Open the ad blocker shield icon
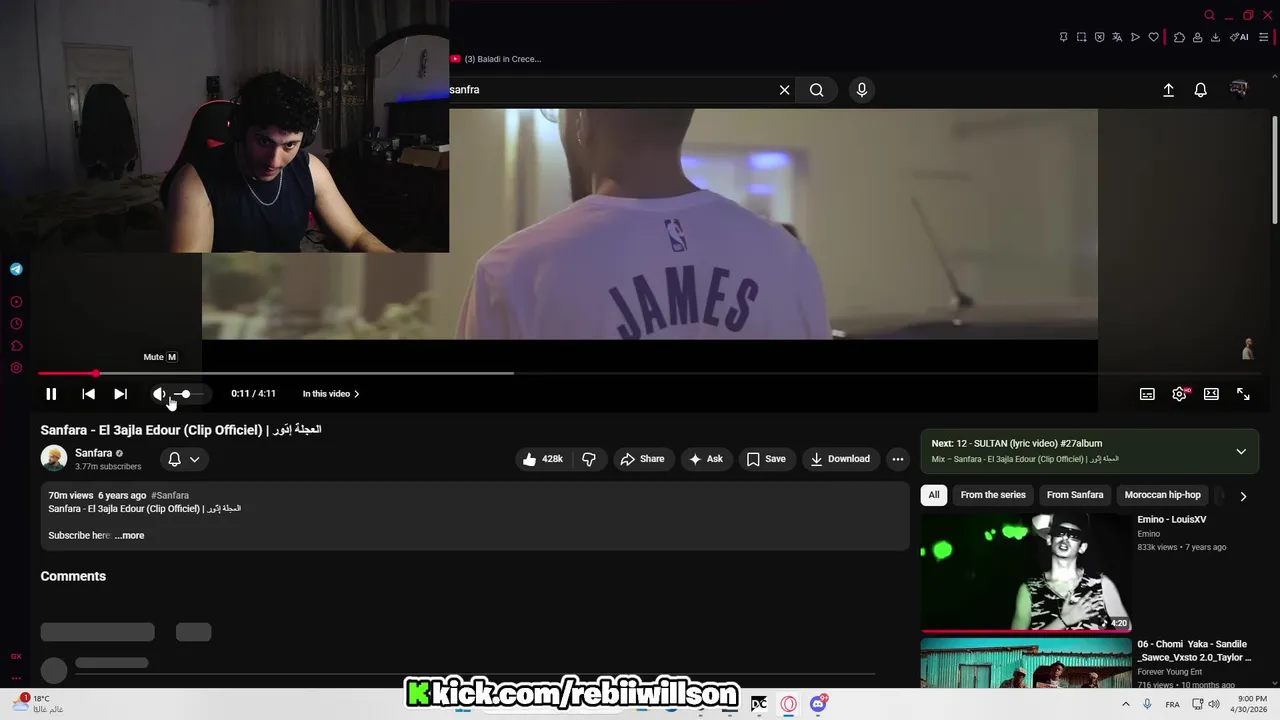The image size is (1280, 720). point(1099,37)
